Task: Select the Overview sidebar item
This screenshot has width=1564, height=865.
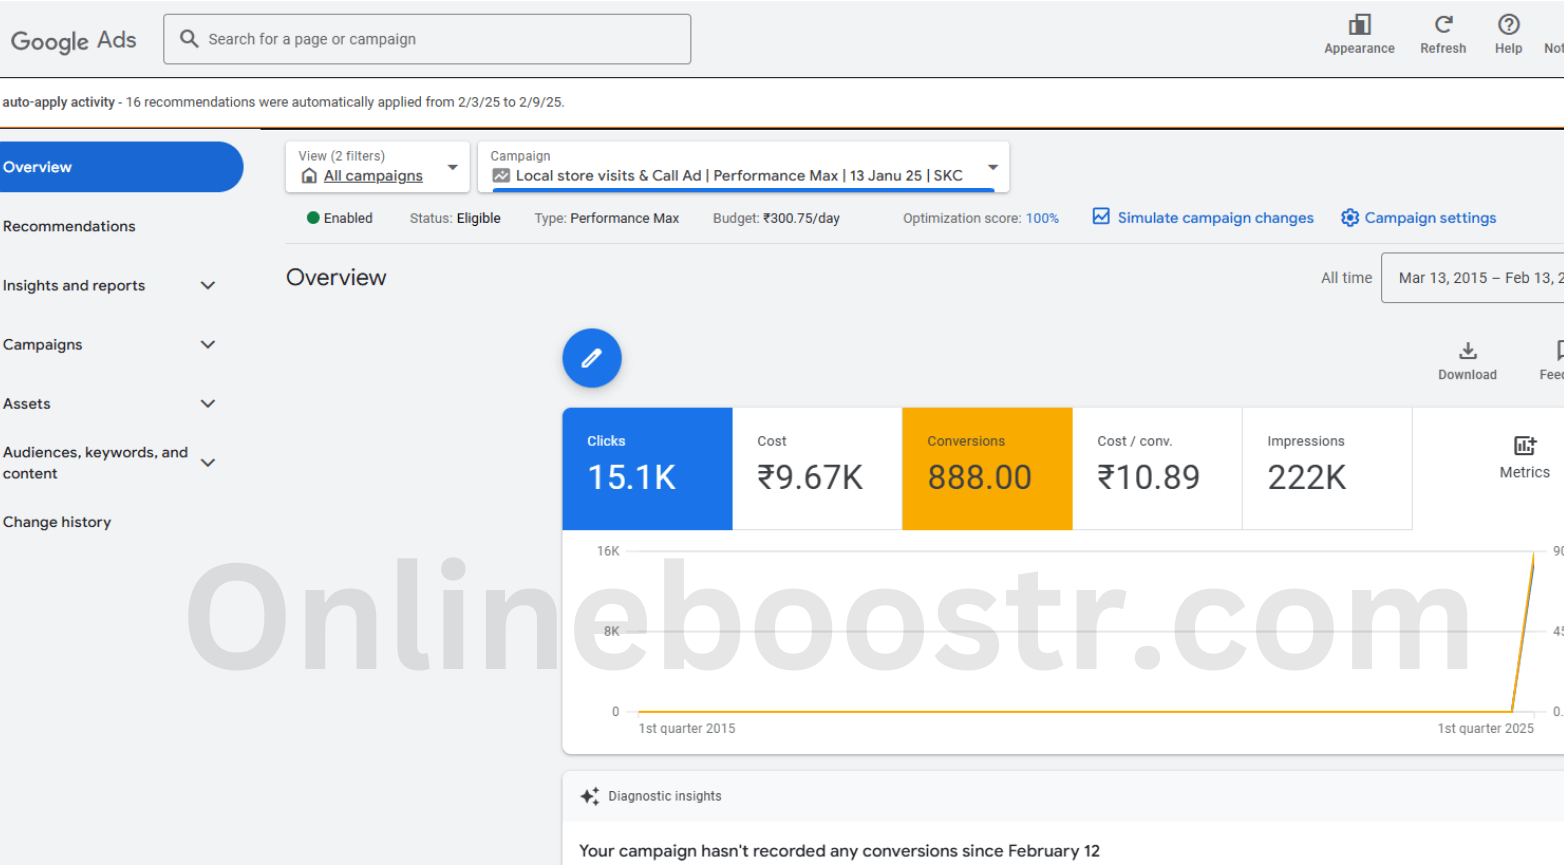Action: click(120, 167)
